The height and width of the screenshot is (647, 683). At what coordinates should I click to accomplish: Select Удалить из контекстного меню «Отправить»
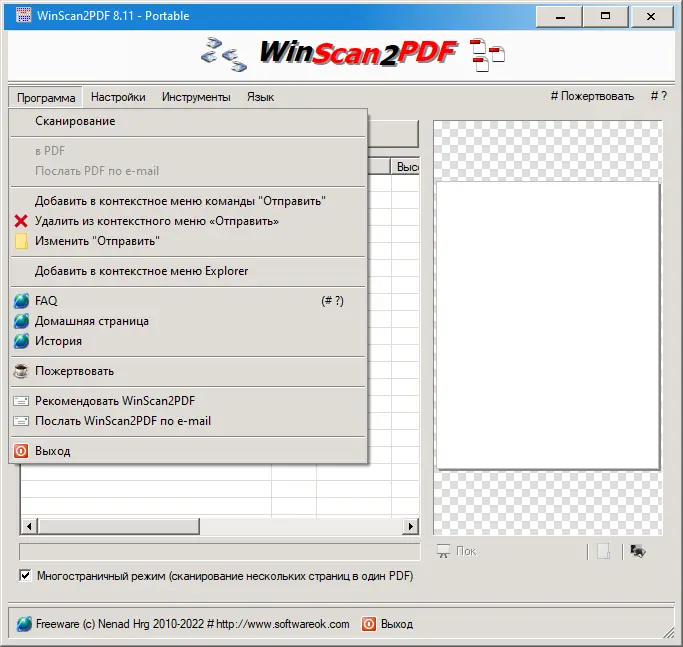tap(188, 221)
